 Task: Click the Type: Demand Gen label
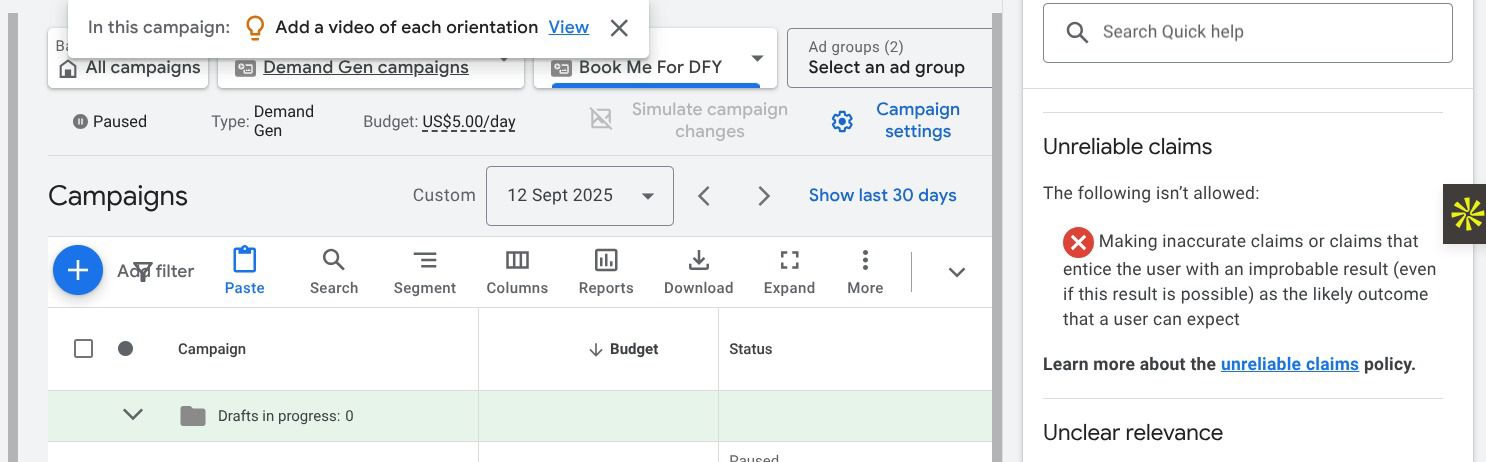click(x=263, y=121)
